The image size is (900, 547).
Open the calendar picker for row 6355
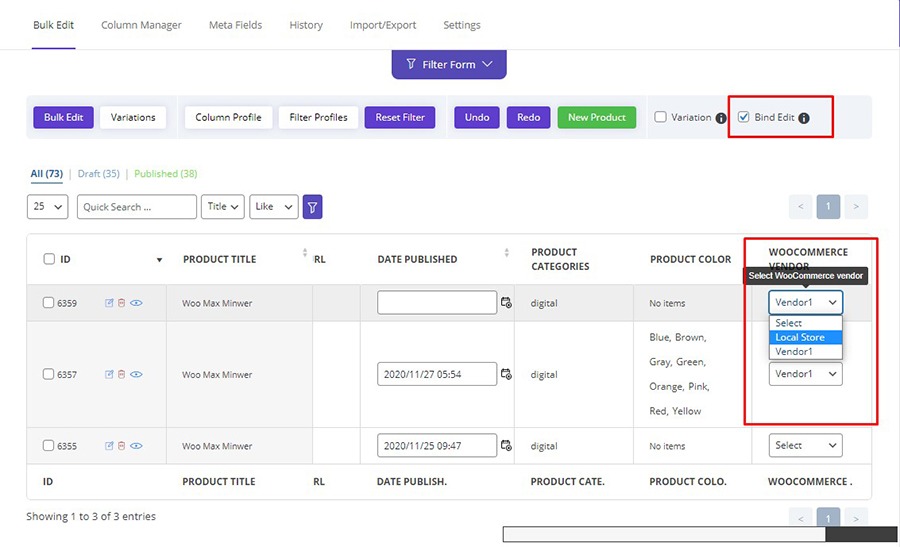pyautogui.click(x=506, y=445)
